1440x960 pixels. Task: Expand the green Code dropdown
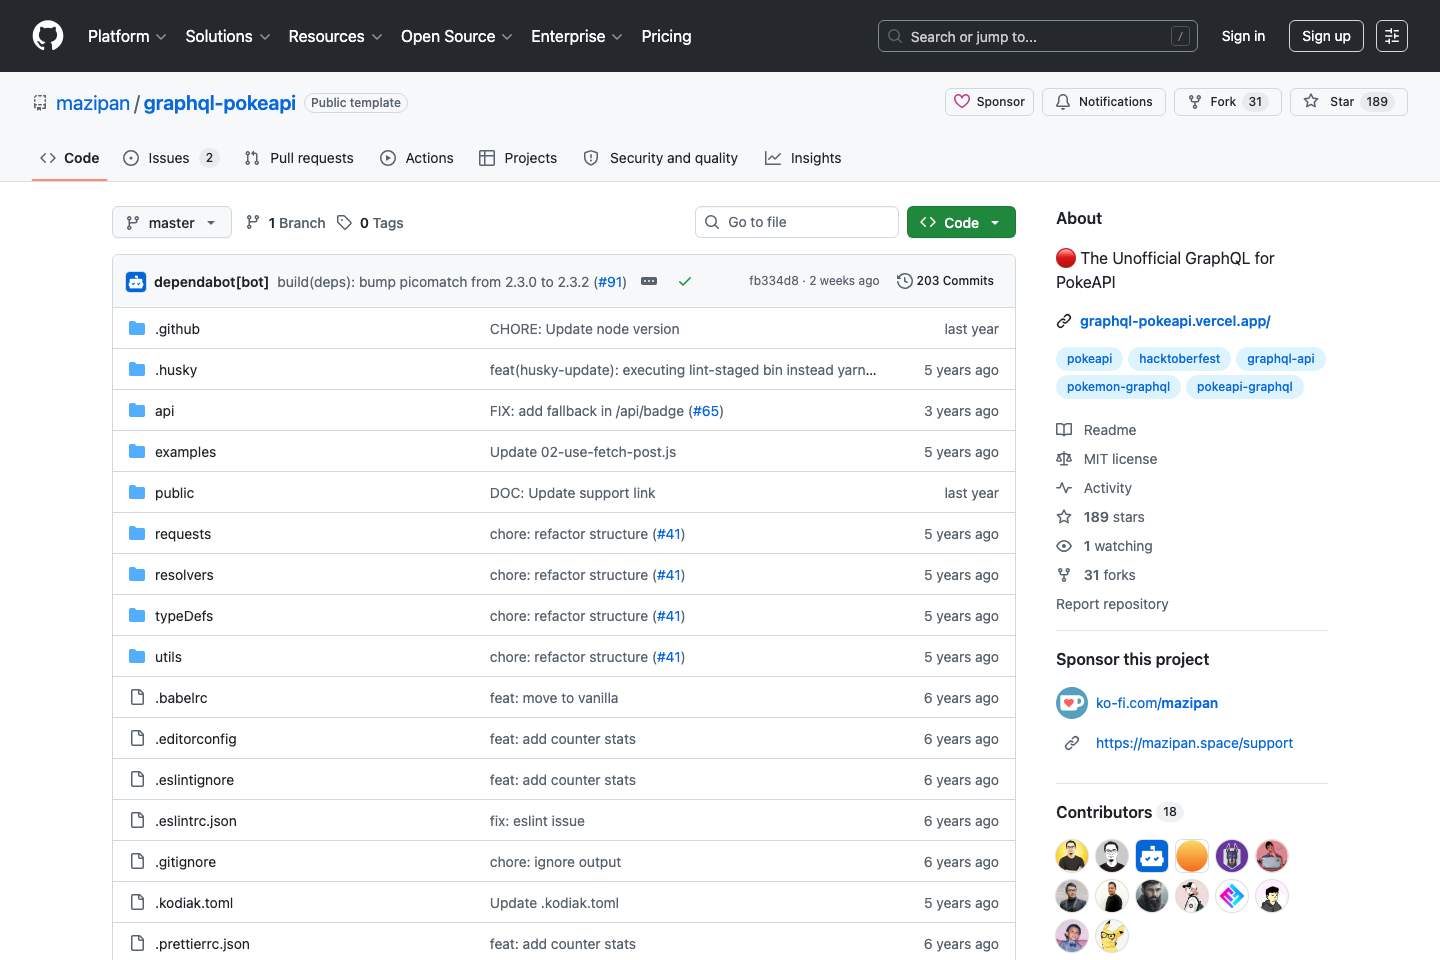pyautogui.click(x=994, y=222)
